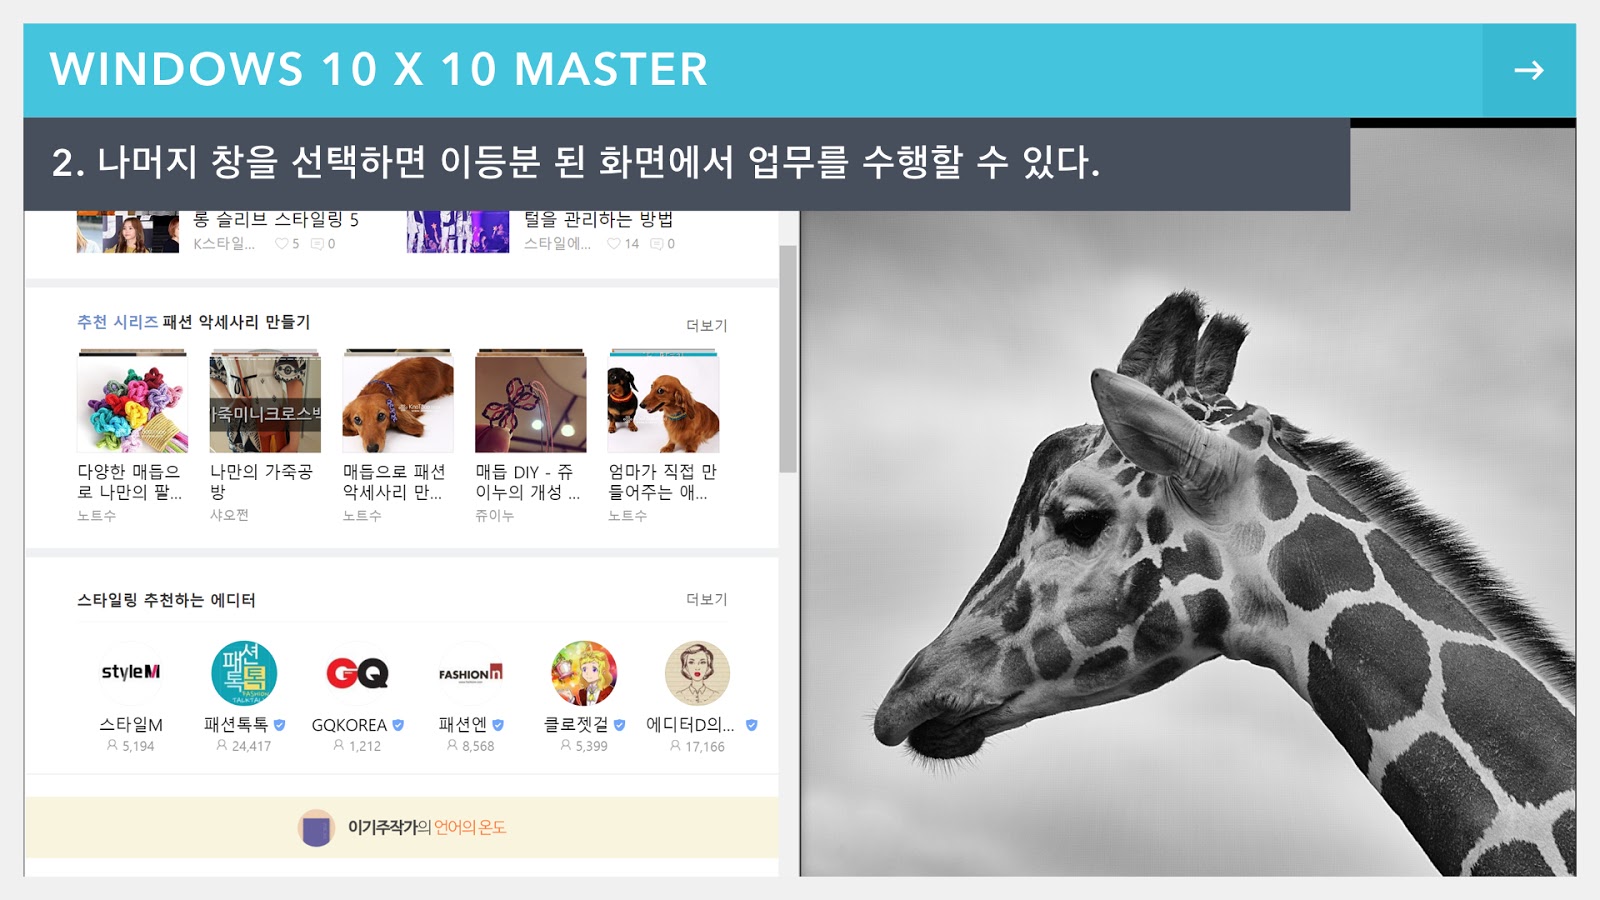This screenshot has width=1600, height=900.
Task: Open the 에디터D editor avatar
Action: coord(697,673)
